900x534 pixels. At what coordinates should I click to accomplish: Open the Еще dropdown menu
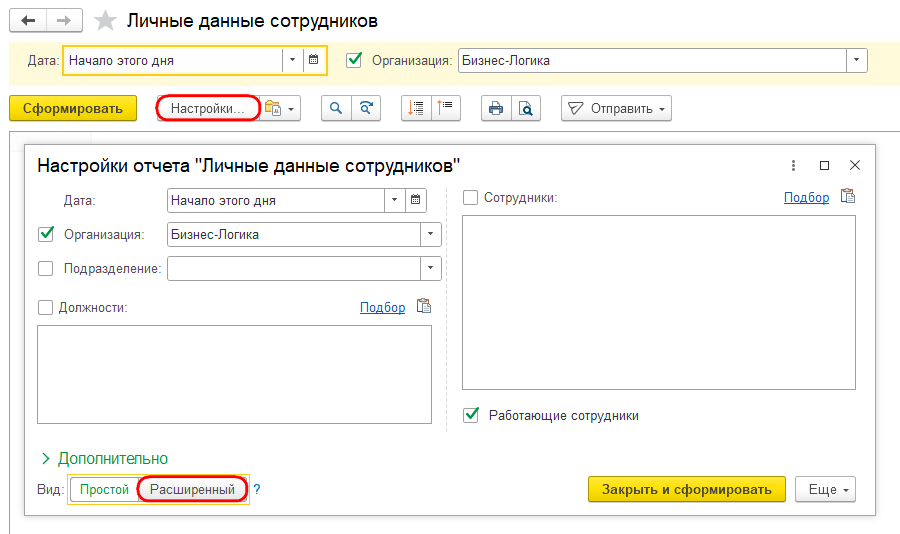(x=825, y=489)
